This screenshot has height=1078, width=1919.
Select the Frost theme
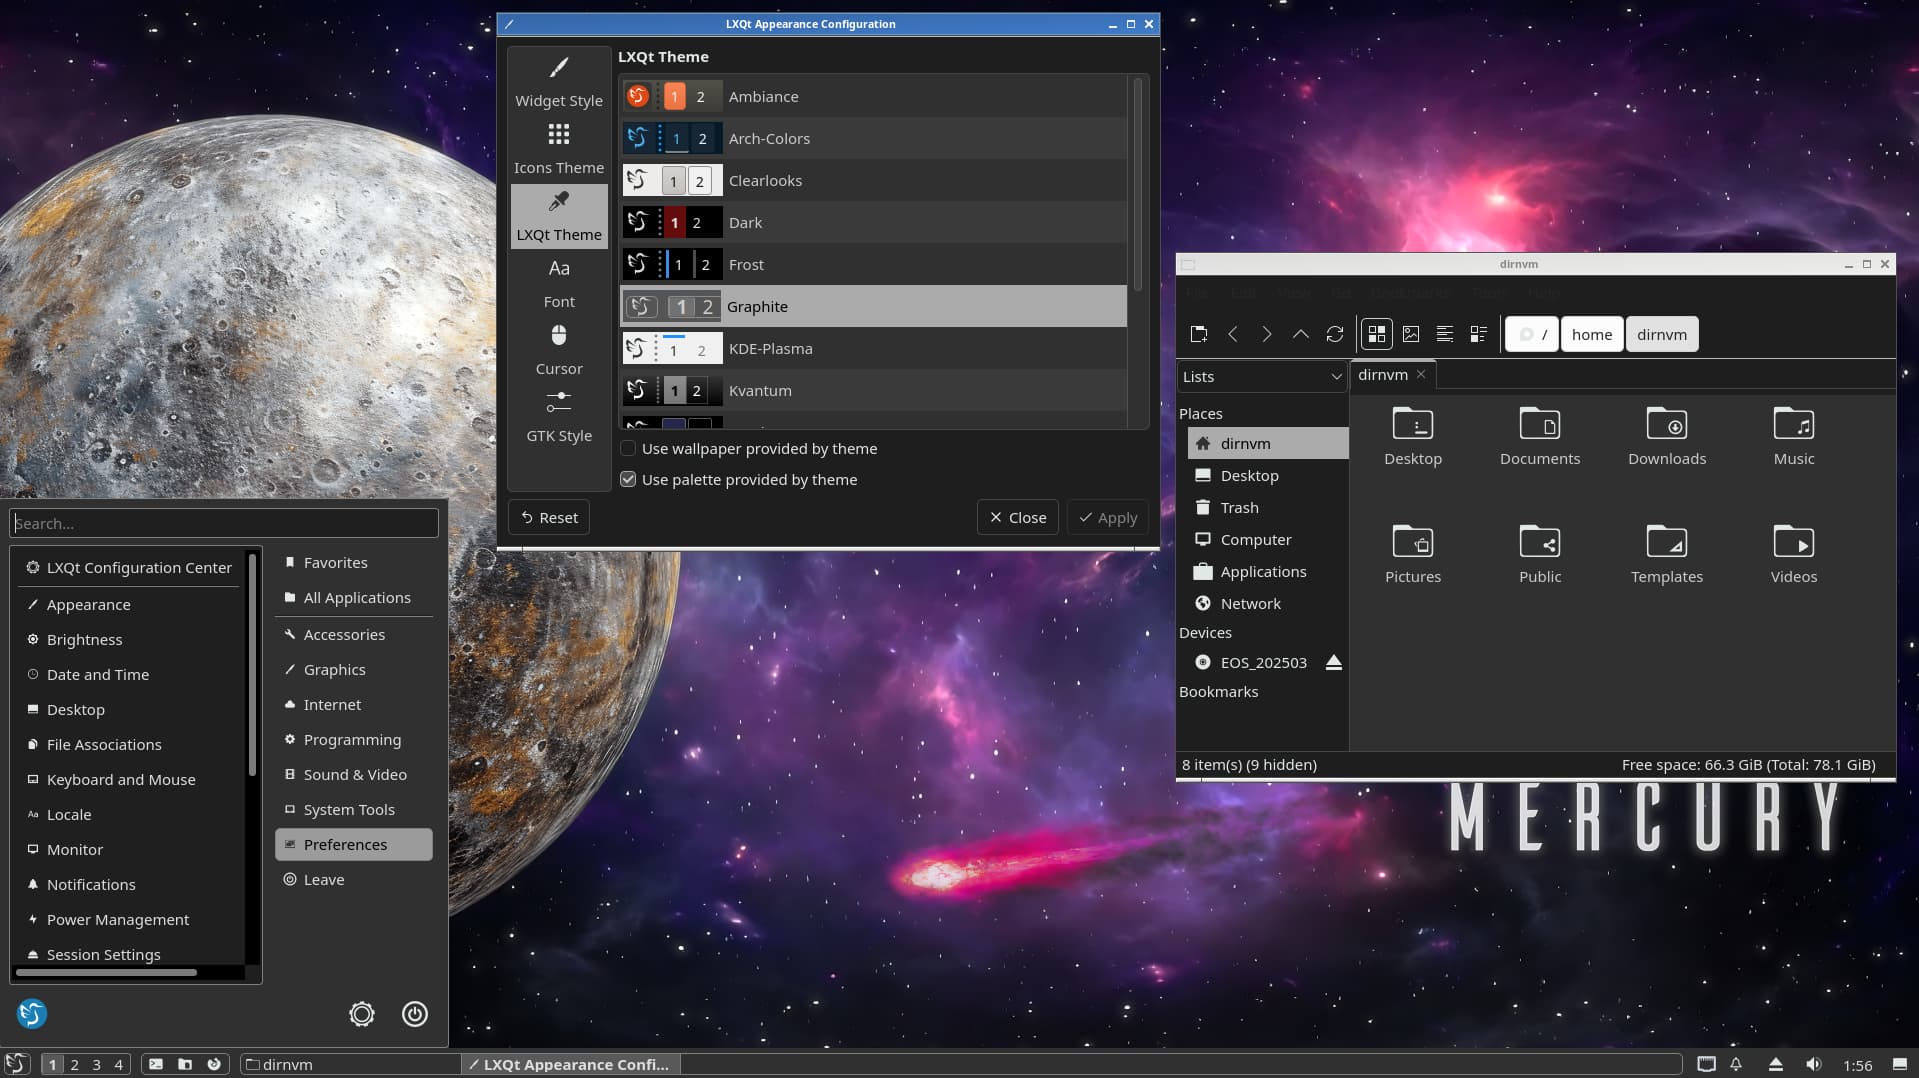point(873,264)
